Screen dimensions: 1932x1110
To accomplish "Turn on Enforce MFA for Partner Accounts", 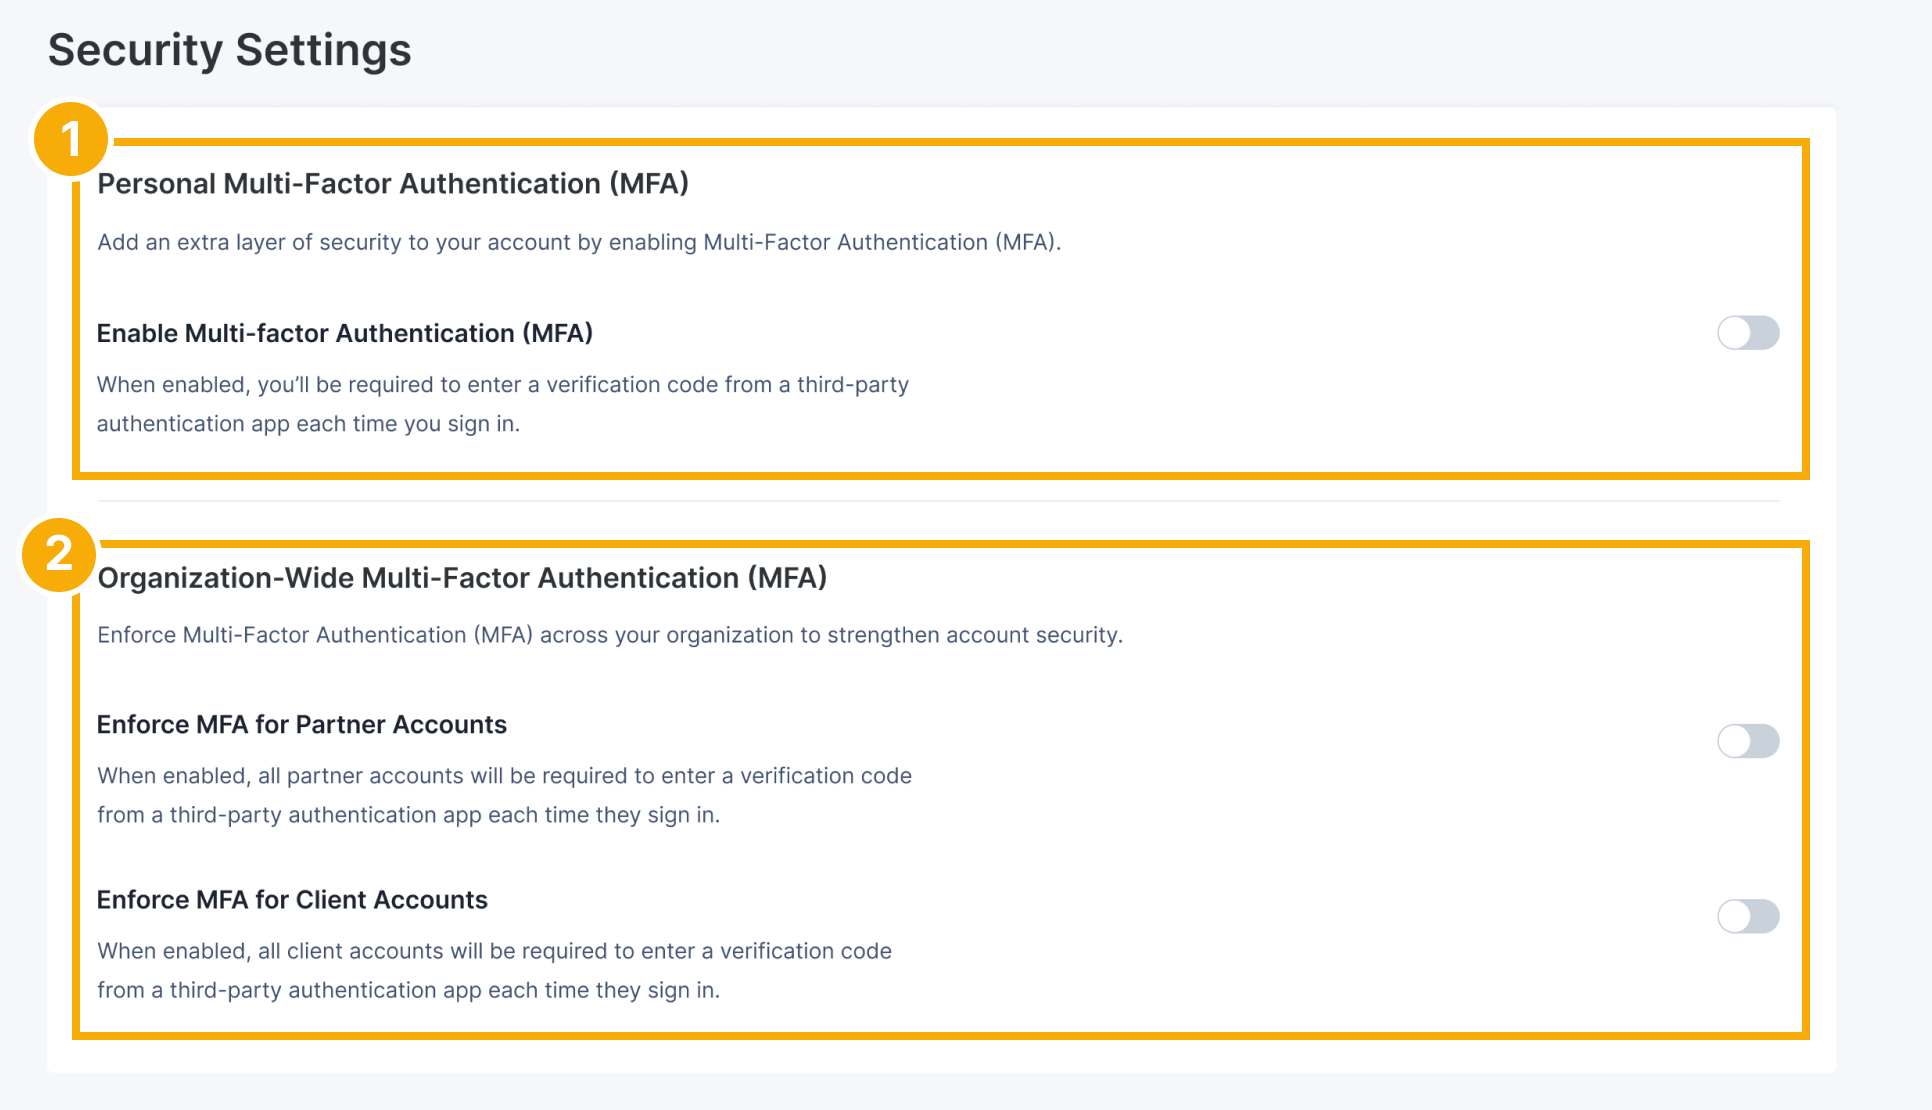I will pos(1747,741).
